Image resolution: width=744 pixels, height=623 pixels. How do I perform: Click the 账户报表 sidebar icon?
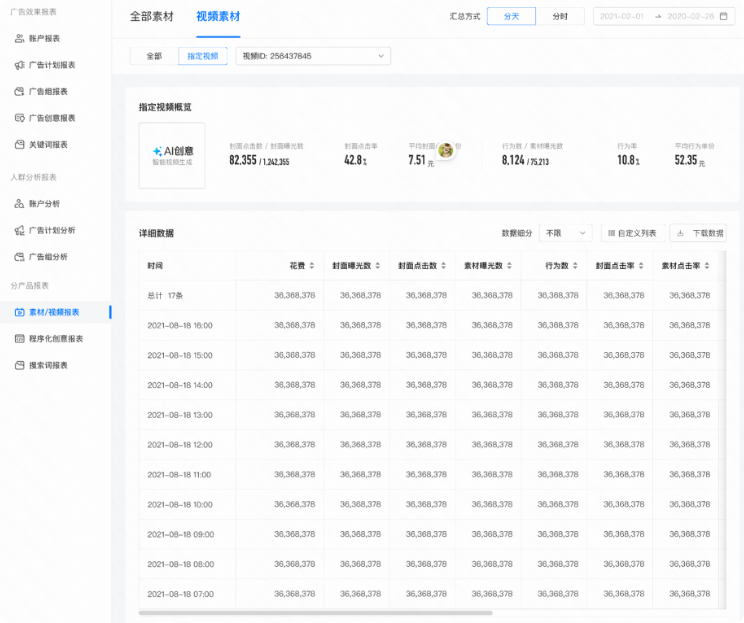point(19,38)
